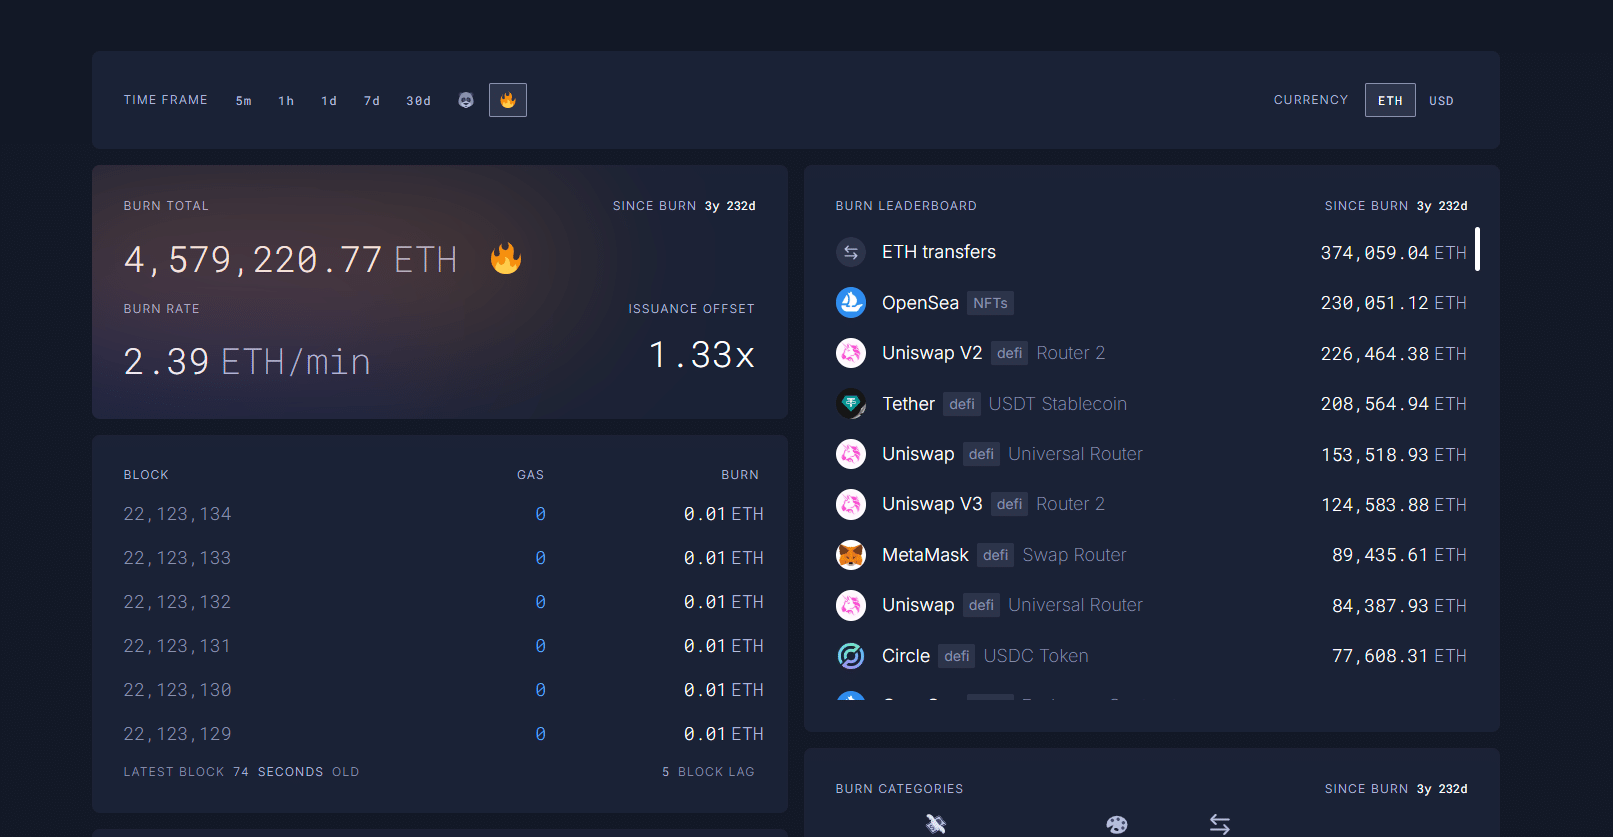
Task: Click SINCE BURN label in Burn Categories header
Action: (1366, 789)
